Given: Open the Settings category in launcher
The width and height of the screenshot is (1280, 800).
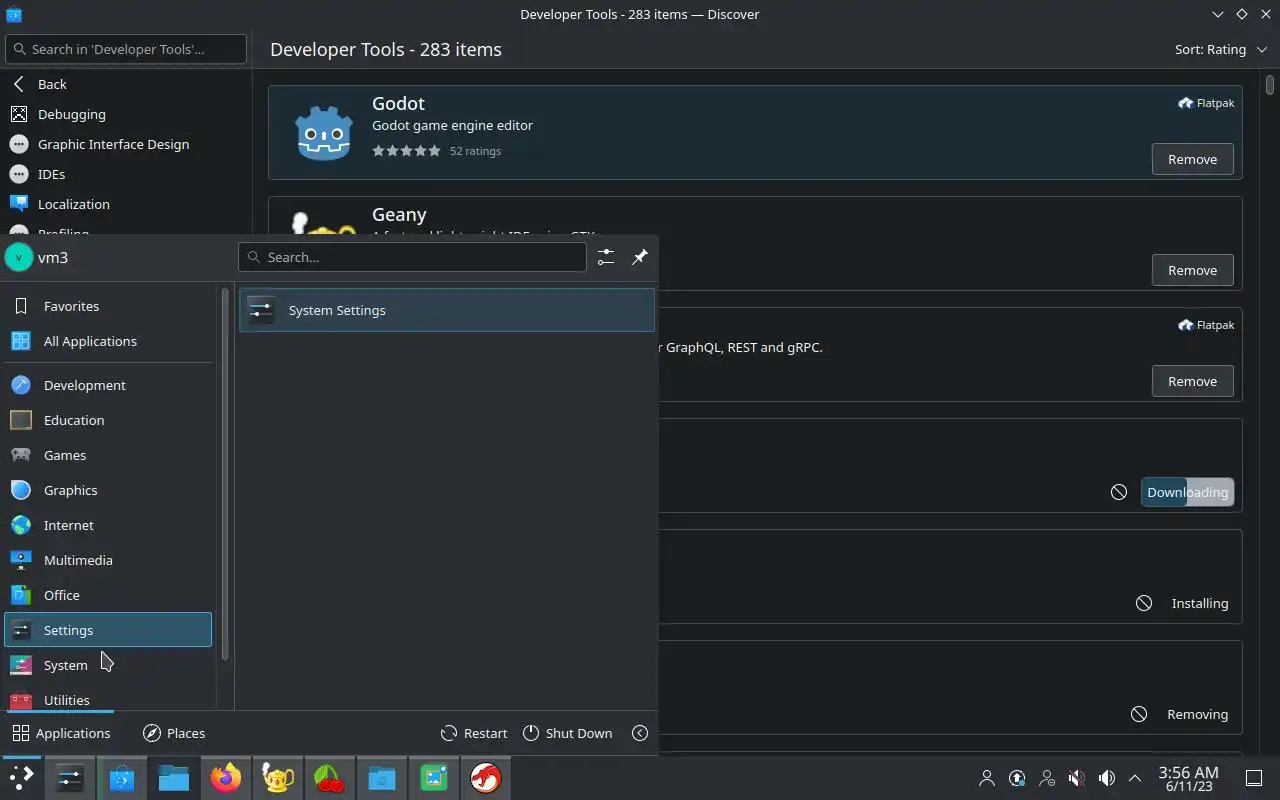Looking at the screenshot, I should point(108,630).
